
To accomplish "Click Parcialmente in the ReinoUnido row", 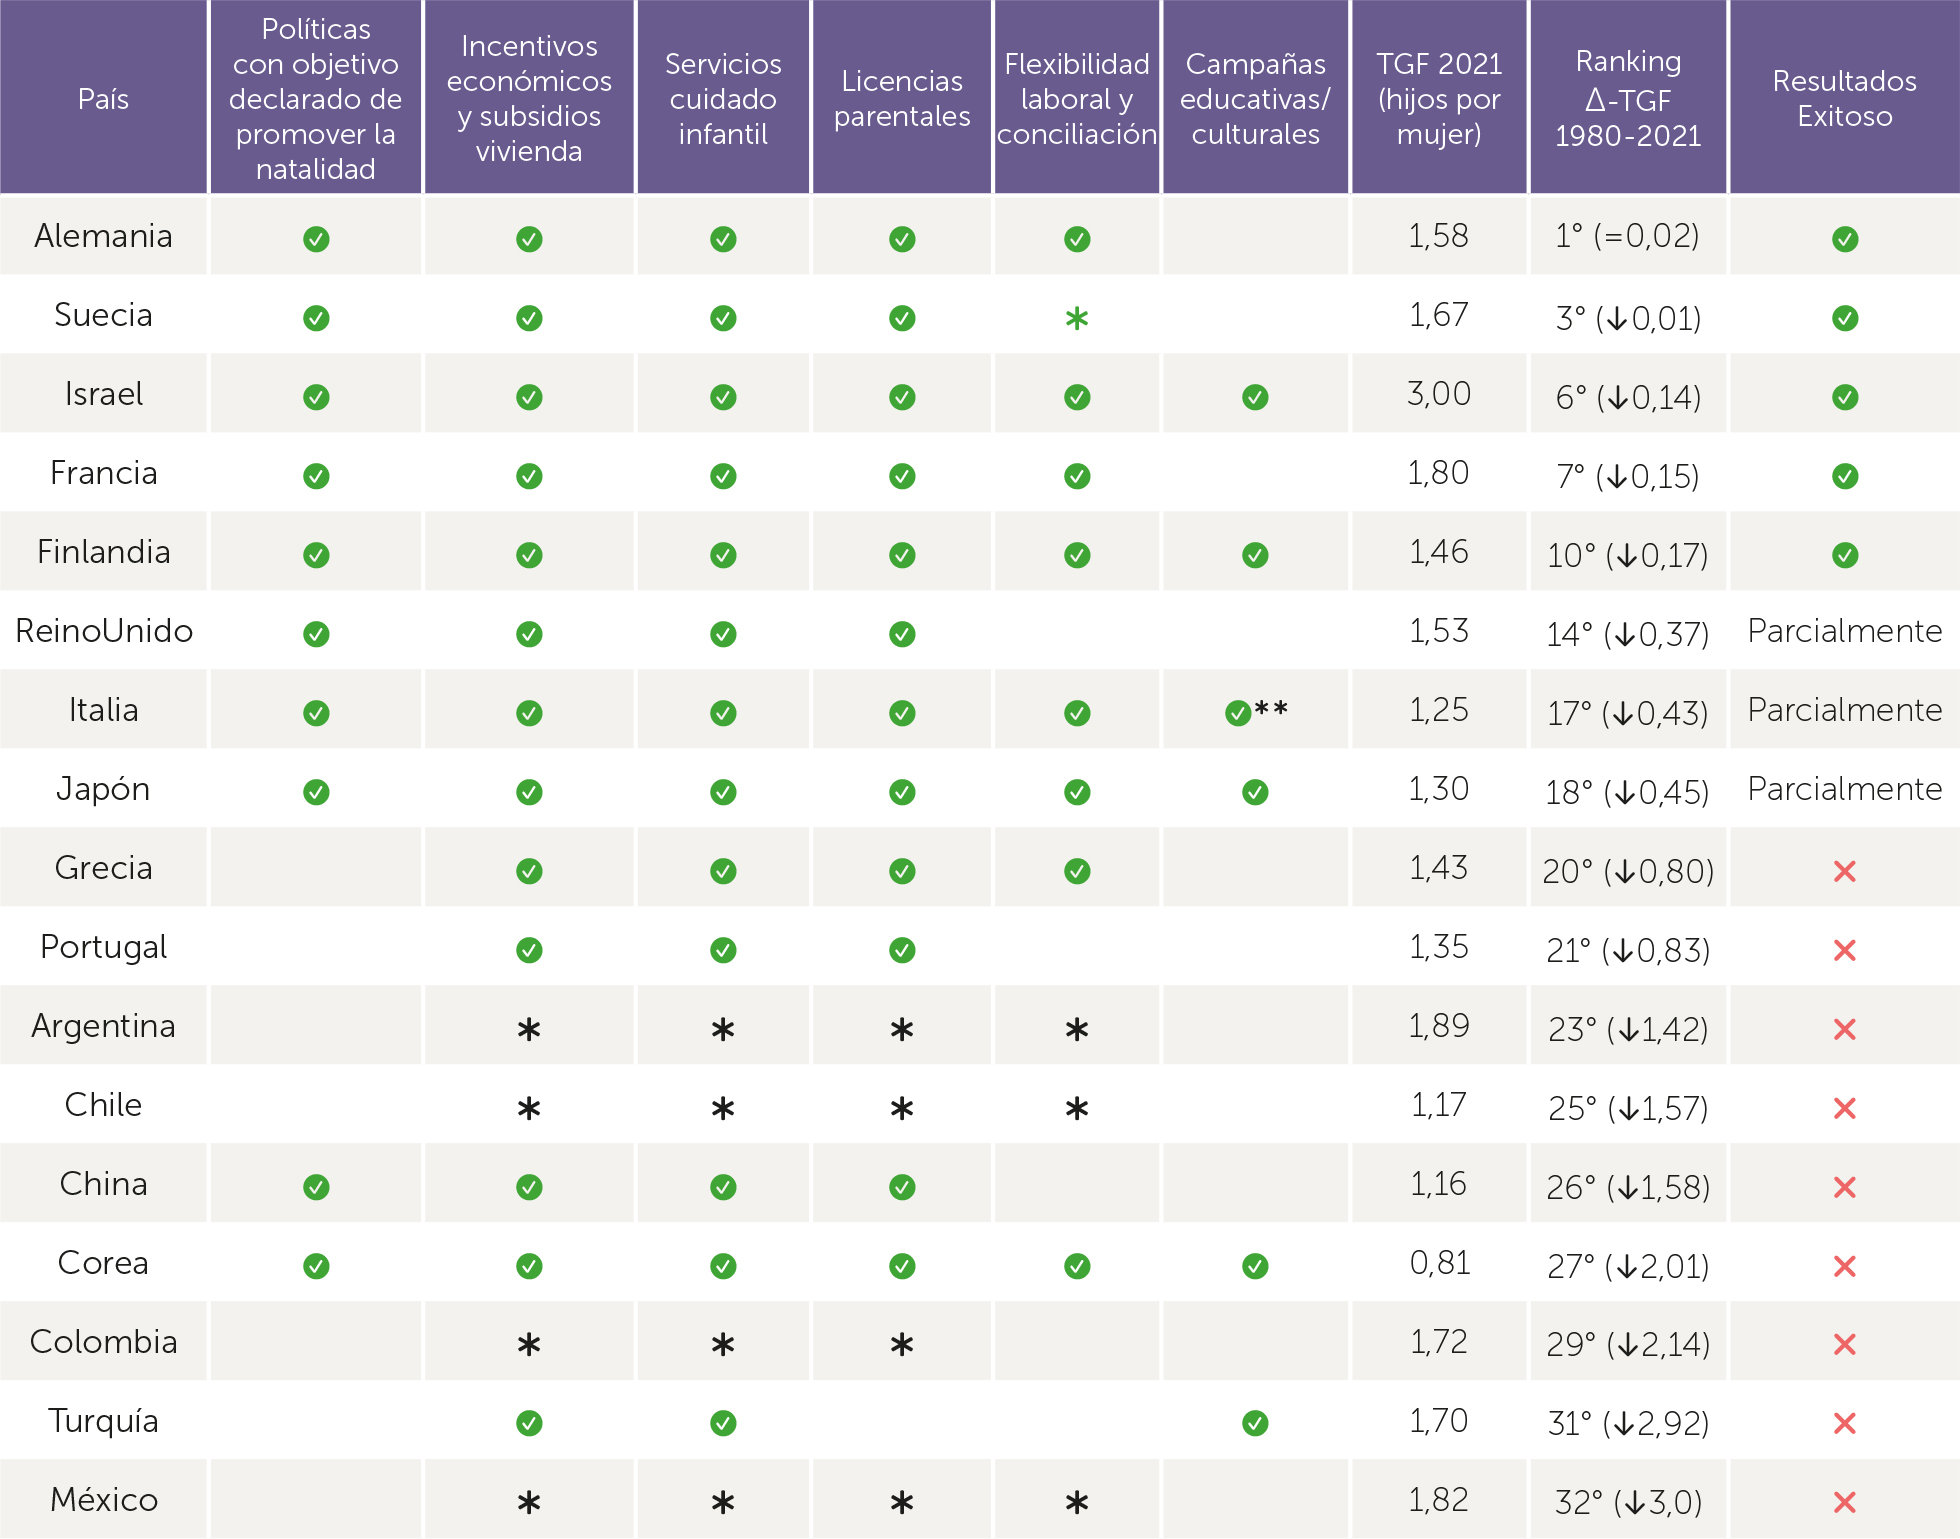I will click(x=1845, y=631).
